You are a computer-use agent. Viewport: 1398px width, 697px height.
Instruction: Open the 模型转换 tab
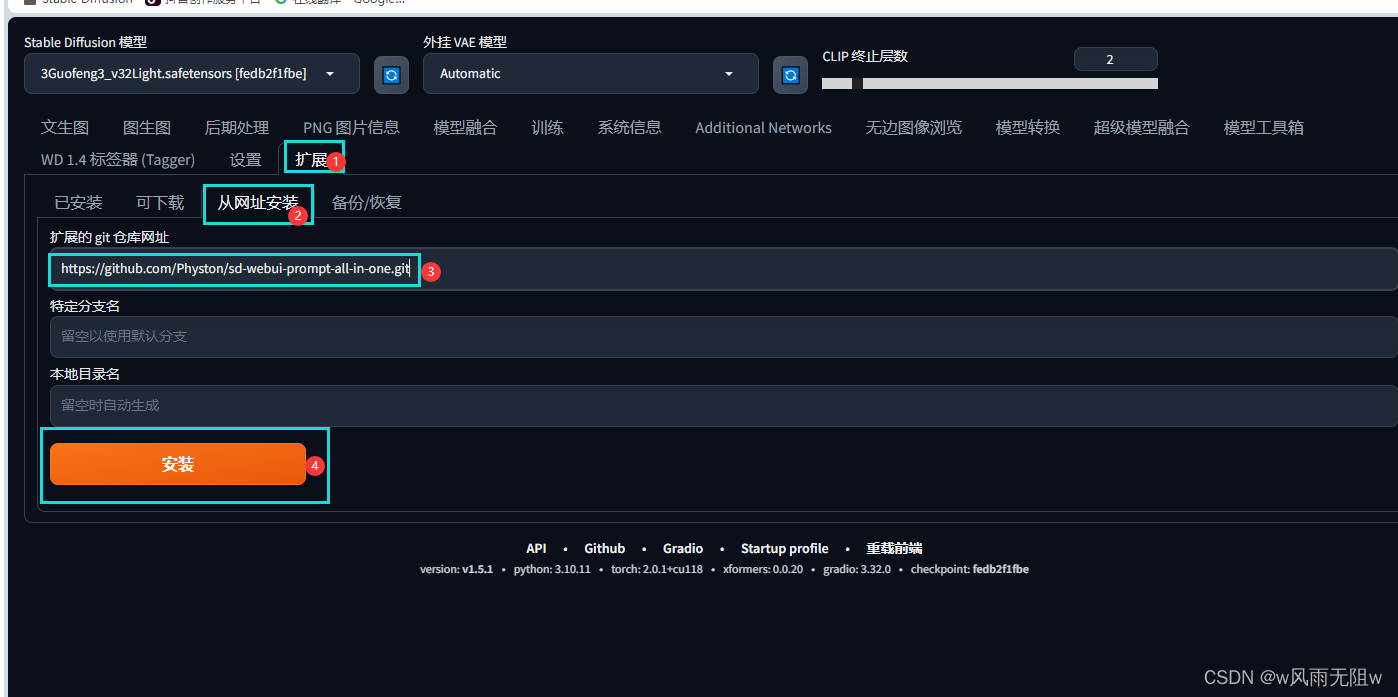click(1027, 127)
